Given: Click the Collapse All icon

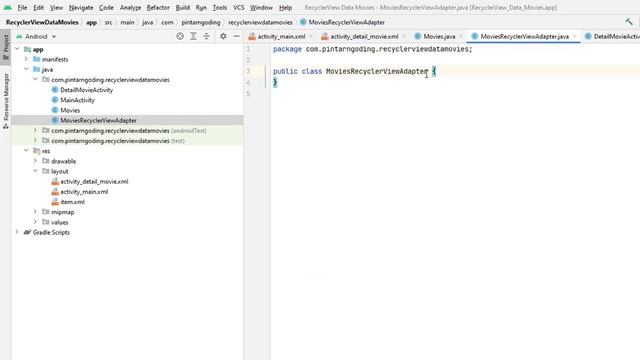Looking at the screenshot, I should click(207, 36).
